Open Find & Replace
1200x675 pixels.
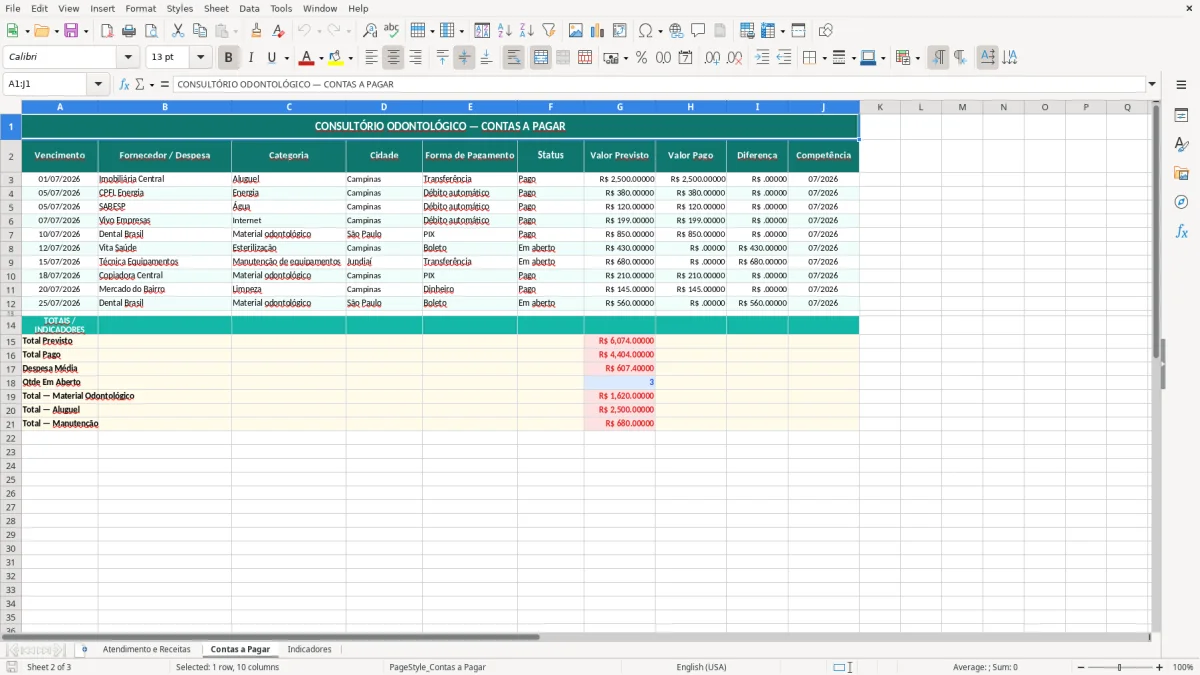(370, 31)
